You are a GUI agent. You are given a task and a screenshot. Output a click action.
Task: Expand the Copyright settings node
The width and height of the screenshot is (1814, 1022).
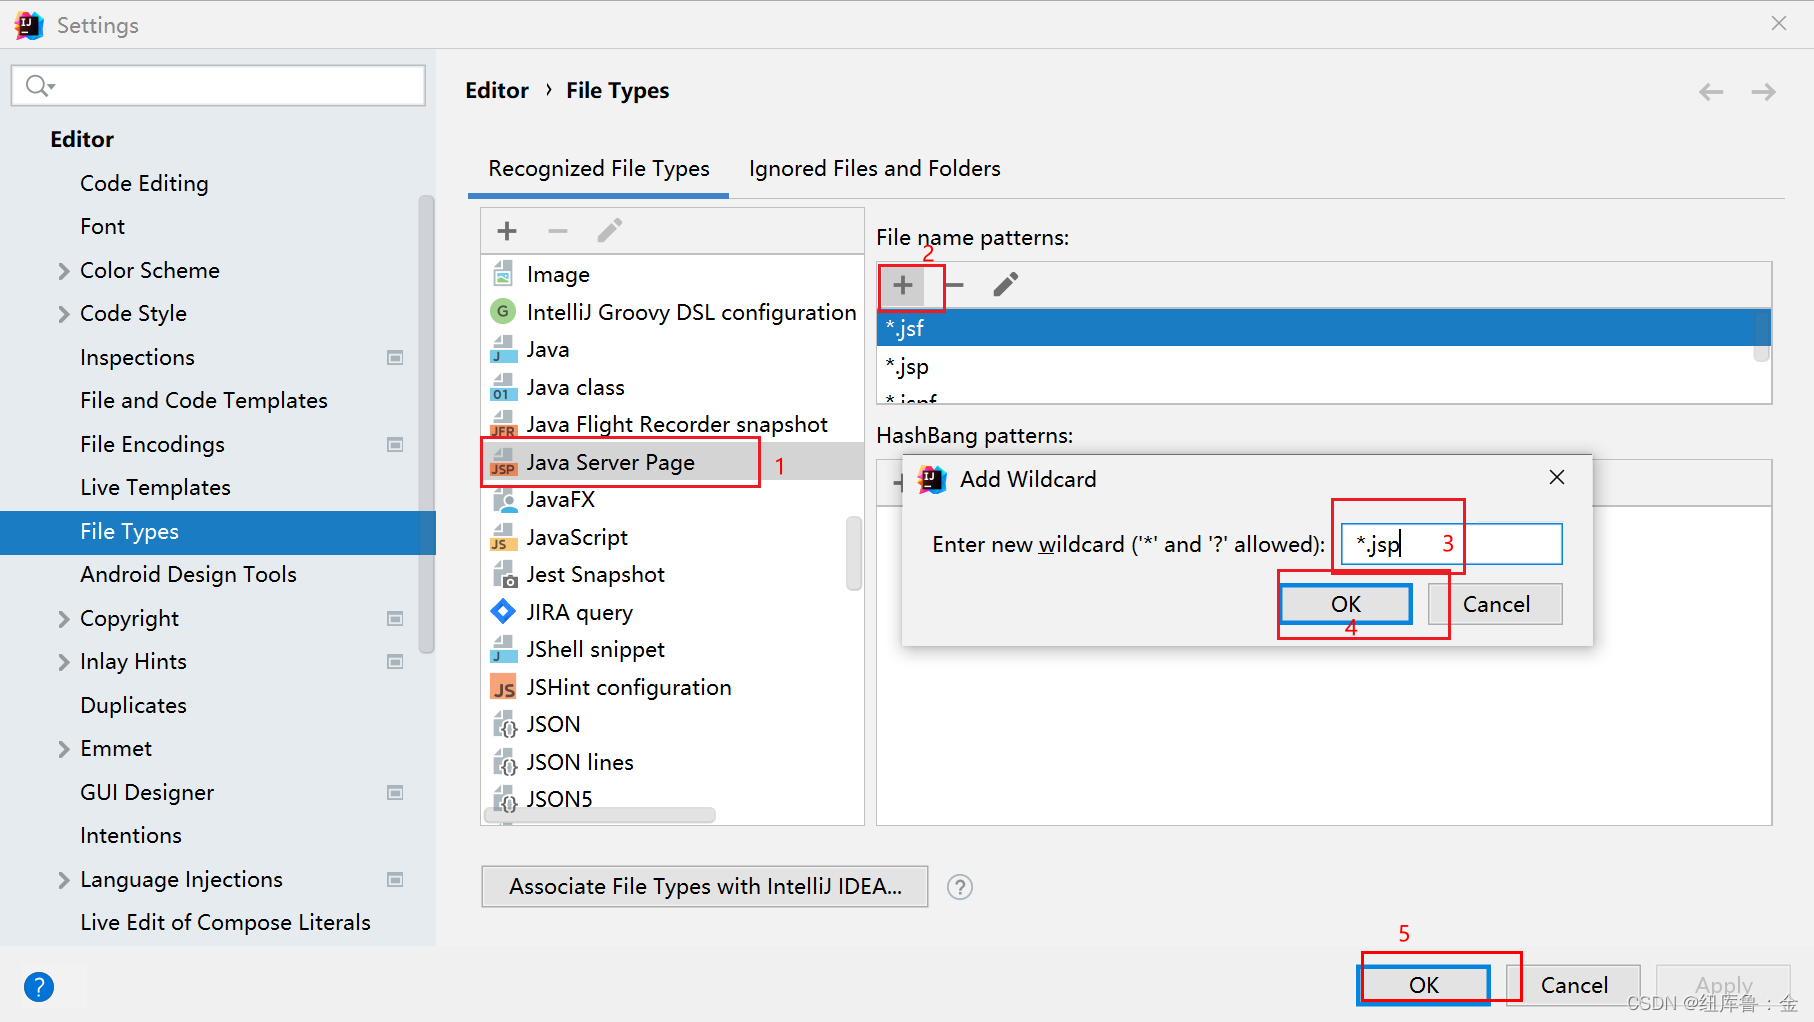click(64, 619)
